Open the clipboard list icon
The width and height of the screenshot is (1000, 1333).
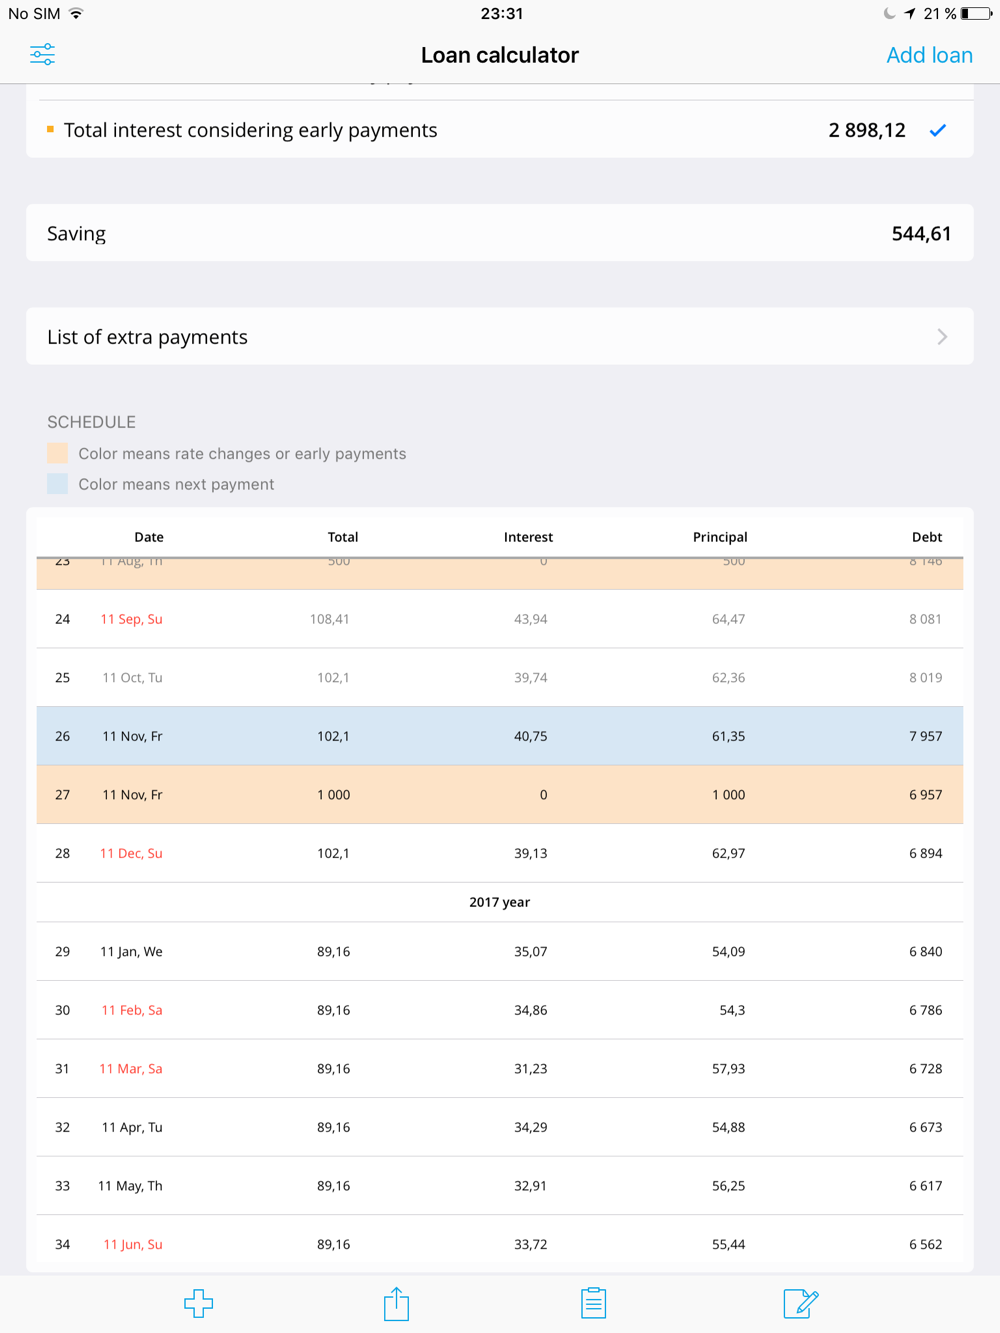(x=593, y=1303)
